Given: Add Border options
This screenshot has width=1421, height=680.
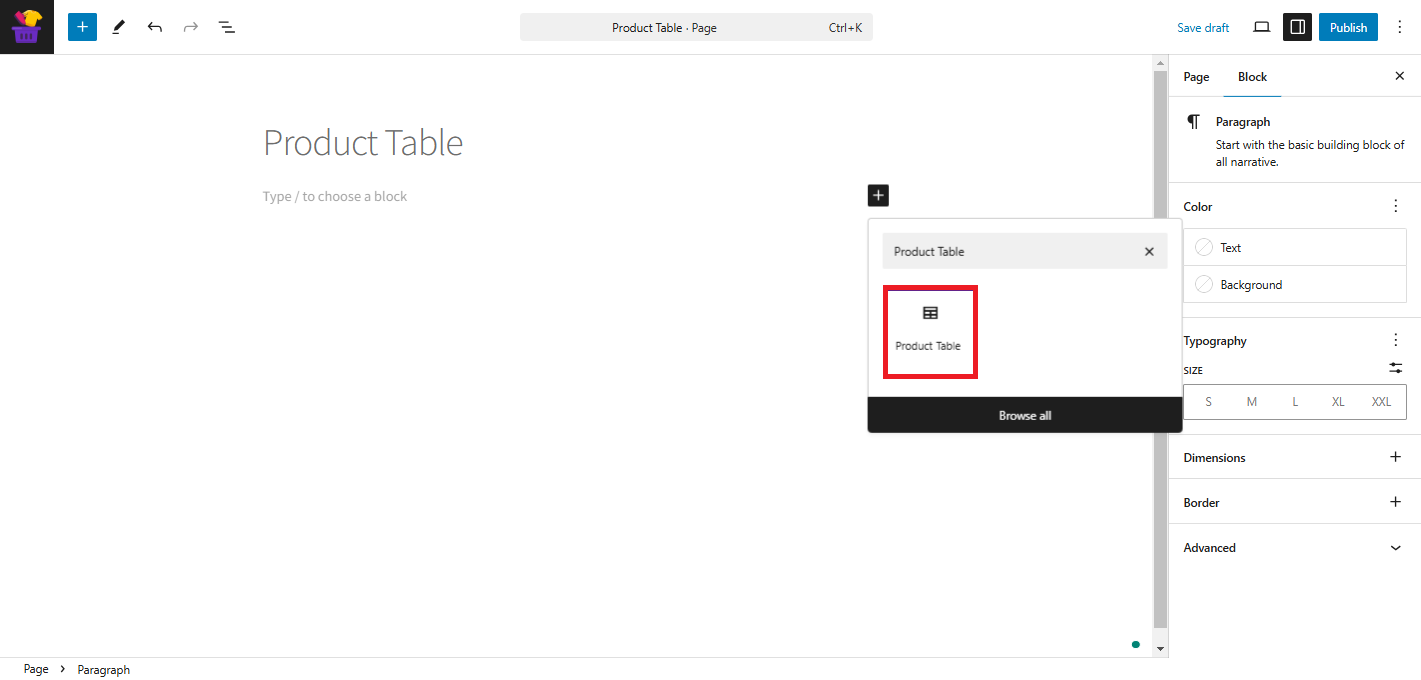Looking at the screenshot, I should click(1396, 502).
